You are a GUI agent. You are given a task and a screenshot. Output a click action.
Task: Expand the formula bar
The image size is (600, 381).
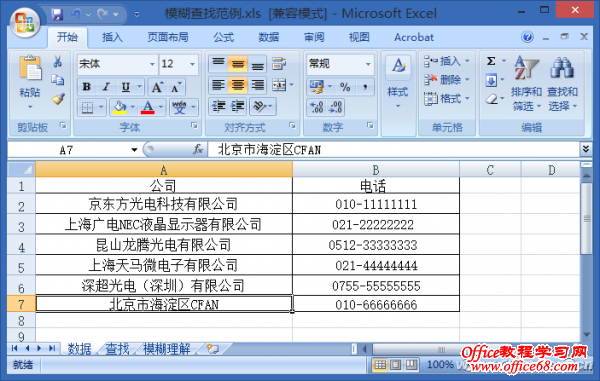point(585,149)
